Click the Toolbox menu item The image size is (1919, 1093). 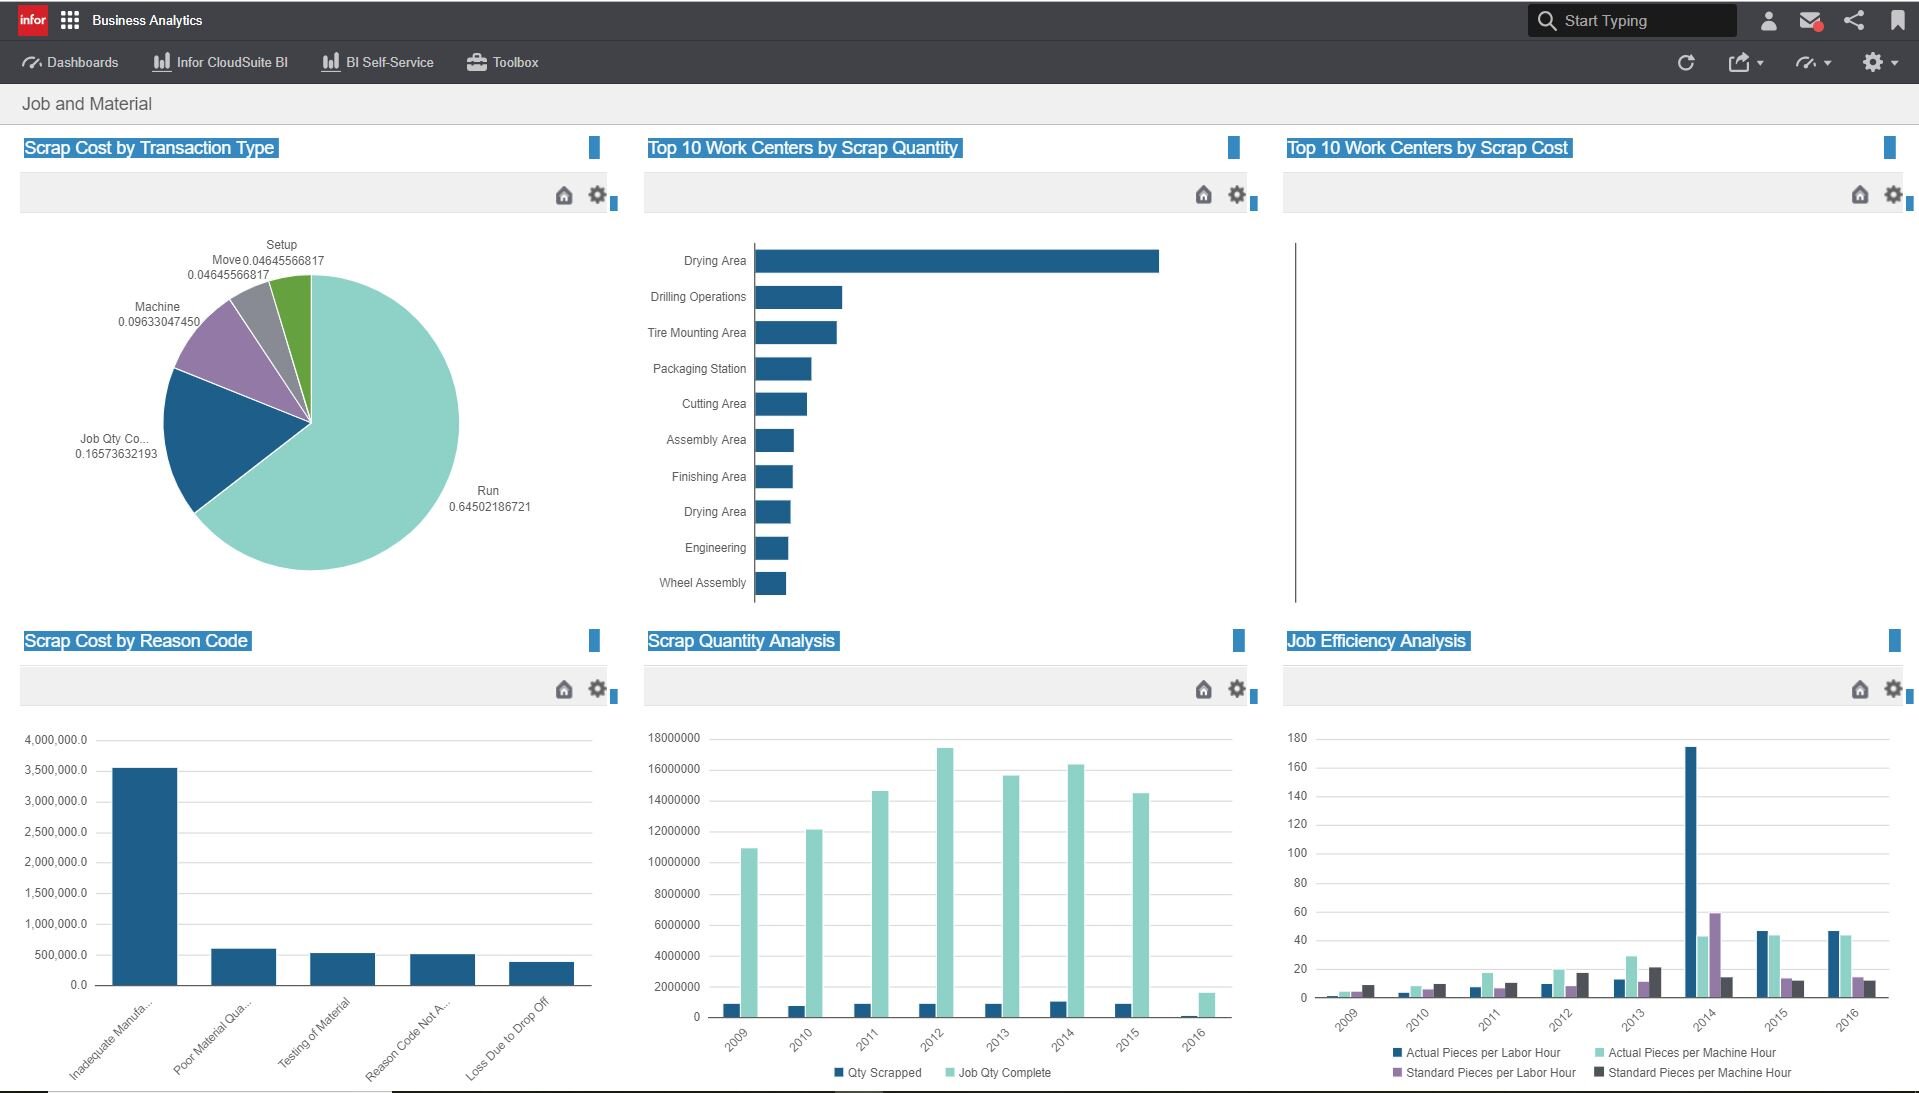coord(503,62)
